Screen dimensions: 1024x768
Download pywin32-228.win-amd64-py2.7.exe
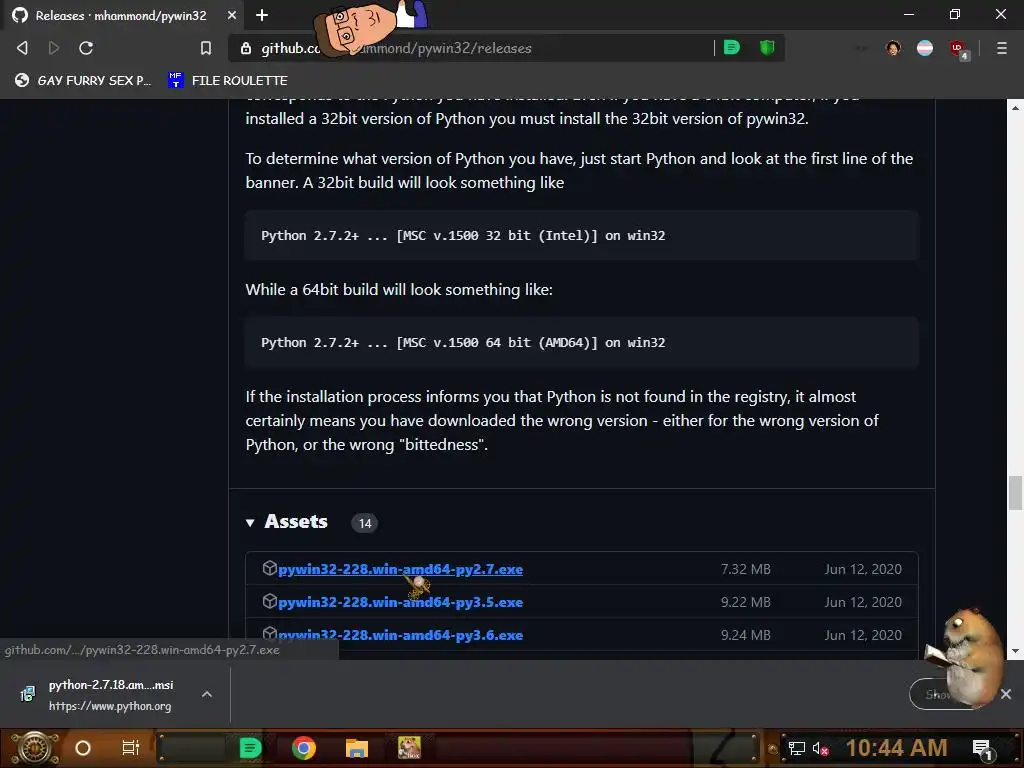pos(400,569)
